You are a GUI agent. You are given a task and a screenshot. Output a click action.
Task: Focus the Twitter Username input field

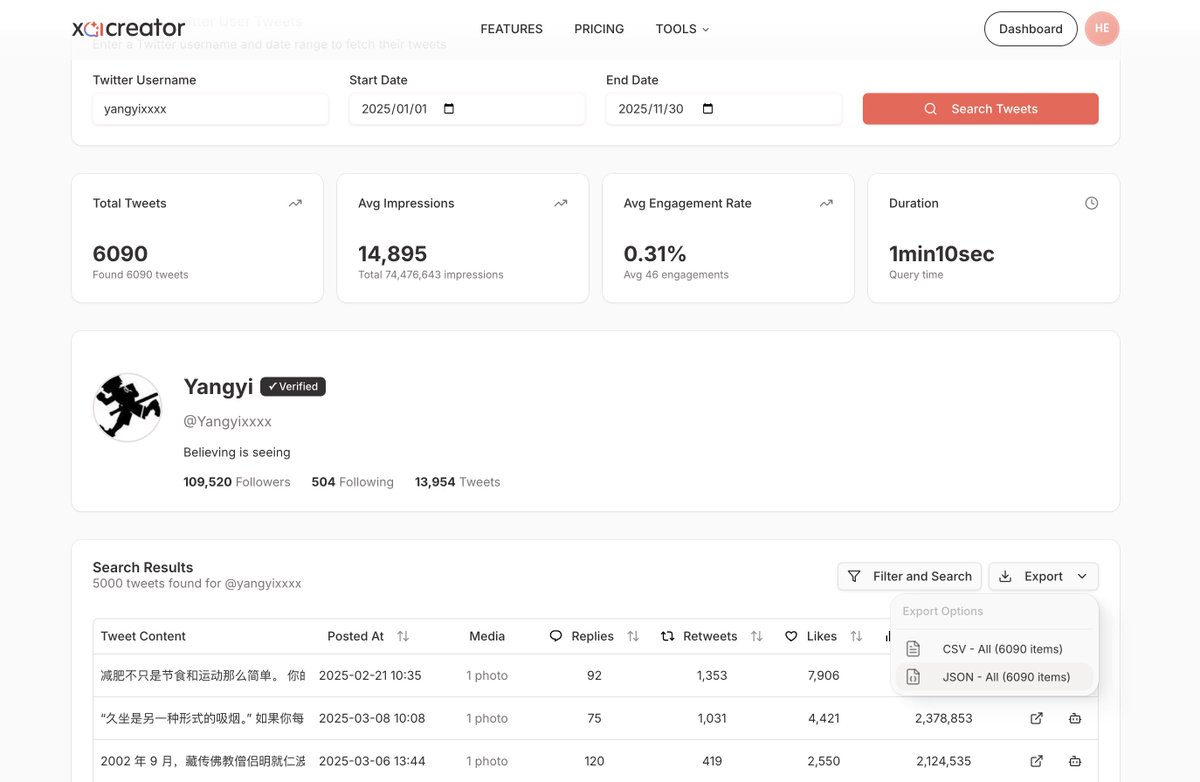pyautogui.click(x=210, y=109)
